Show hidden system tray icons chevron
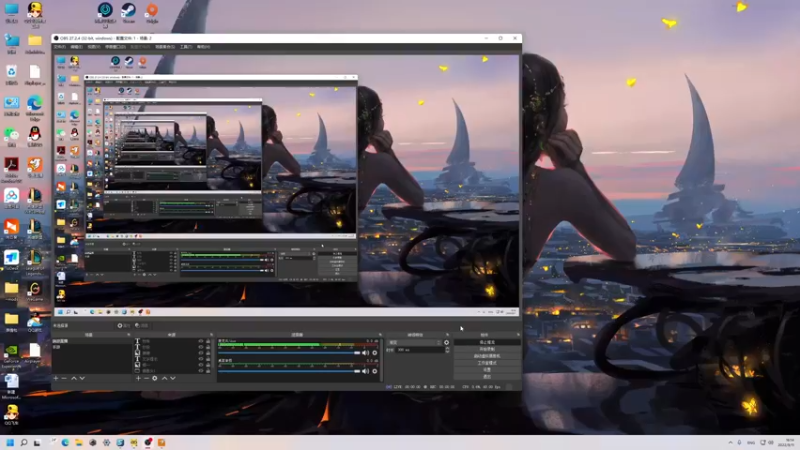The height and width of the screenshot is (450, 800). (730, 442)
